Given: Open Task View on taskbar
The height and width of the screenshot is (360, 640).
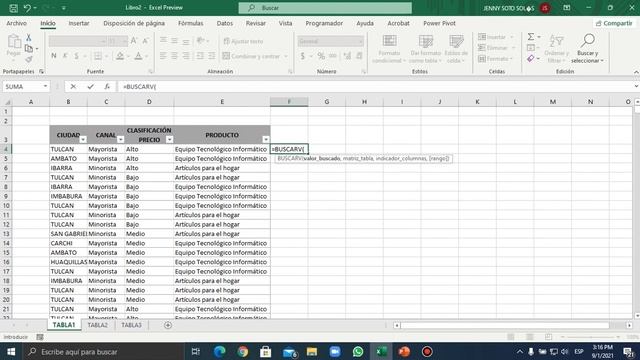Looking at the screenshot, I should pos(196,351).
